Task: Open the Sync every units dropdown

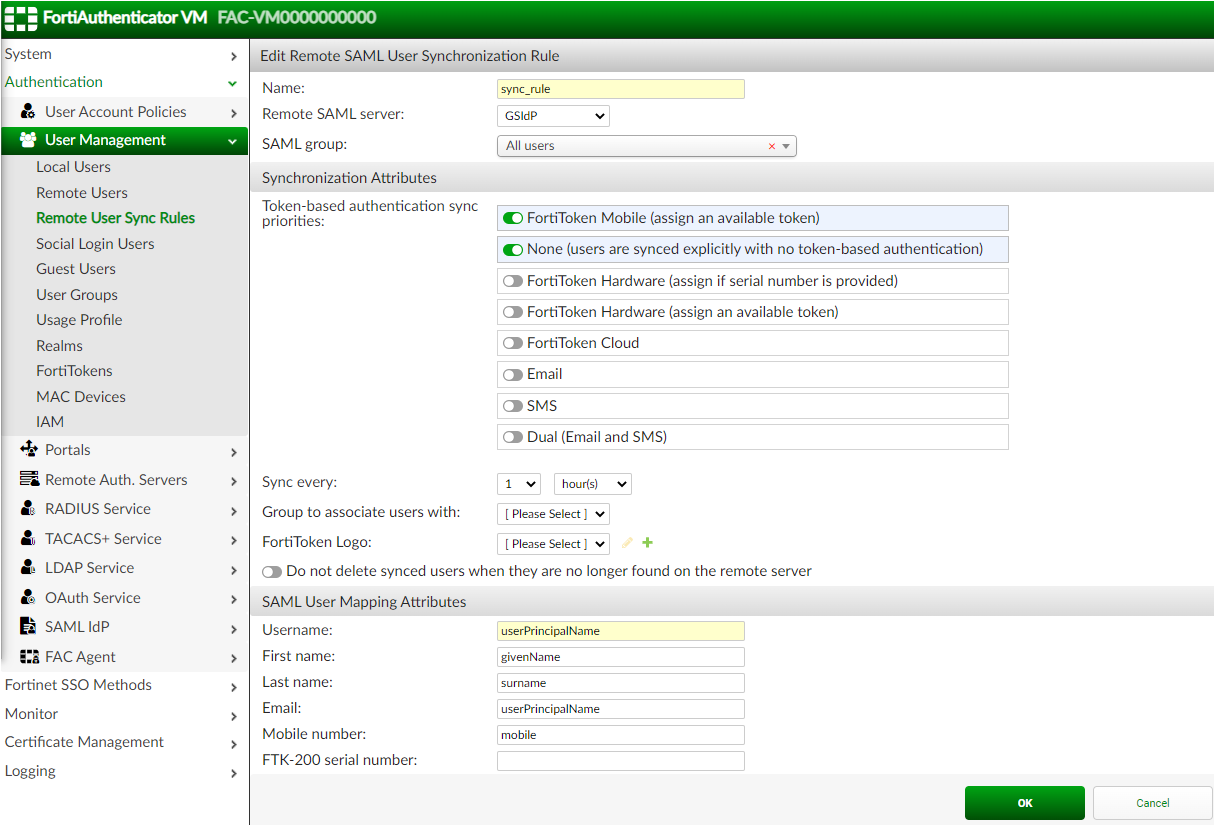Action: 592,483
